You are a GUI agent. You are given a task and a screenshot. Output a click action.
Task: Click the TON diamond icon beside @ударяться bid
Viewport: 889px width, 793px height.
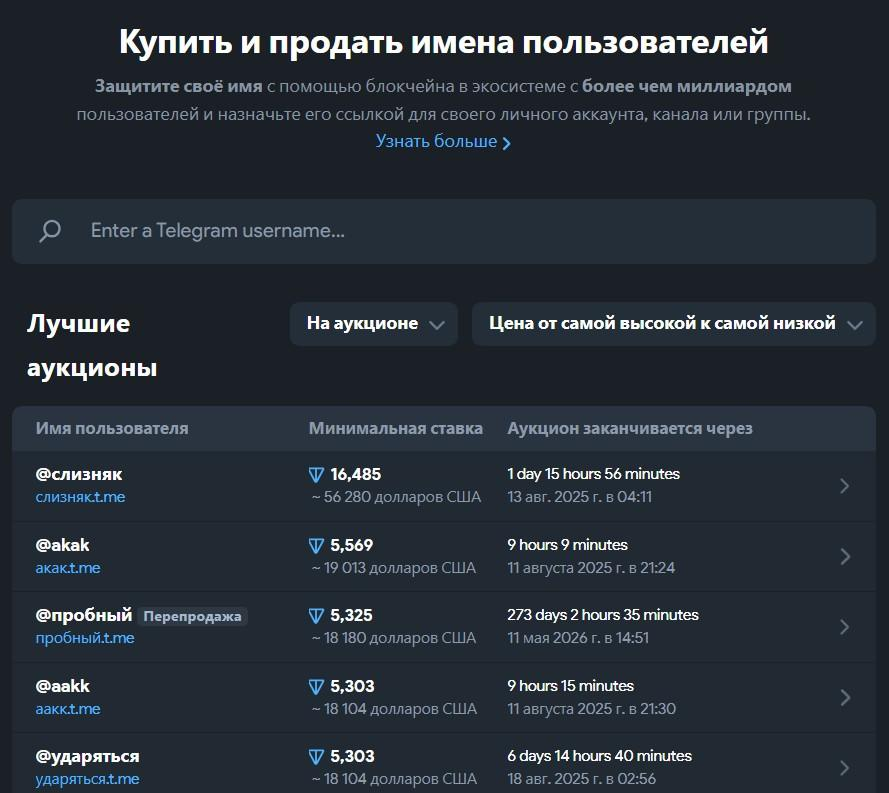(x=315, y=756)
